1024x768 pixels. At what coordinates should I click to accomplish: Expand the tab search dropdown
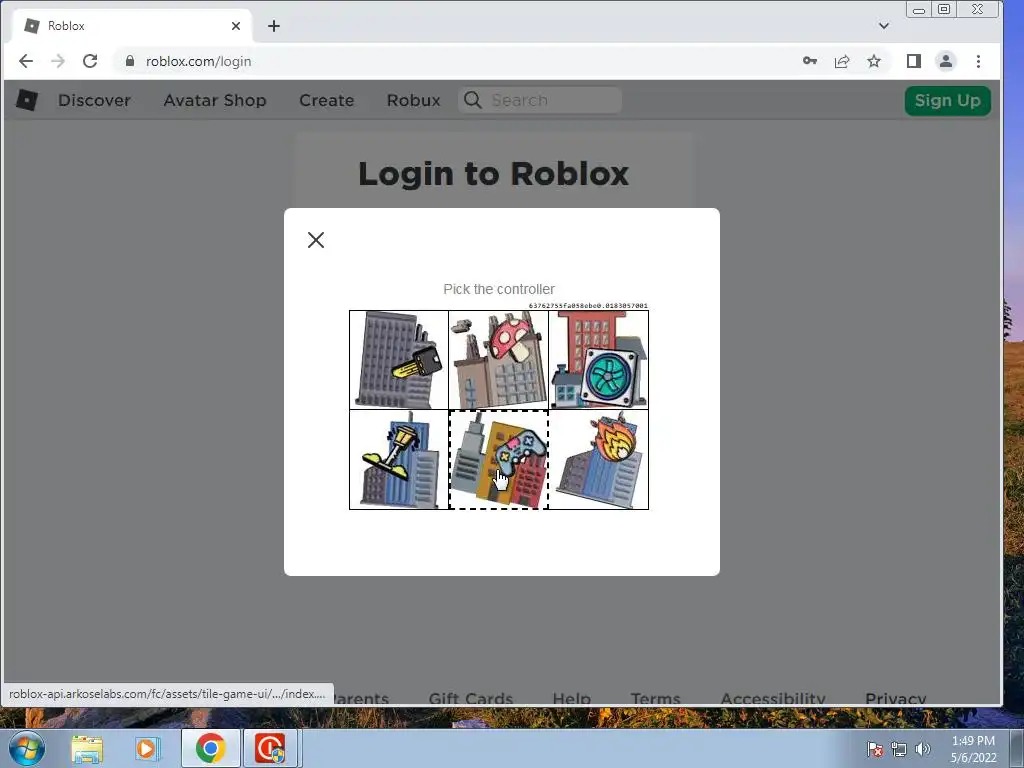[884, 26]
